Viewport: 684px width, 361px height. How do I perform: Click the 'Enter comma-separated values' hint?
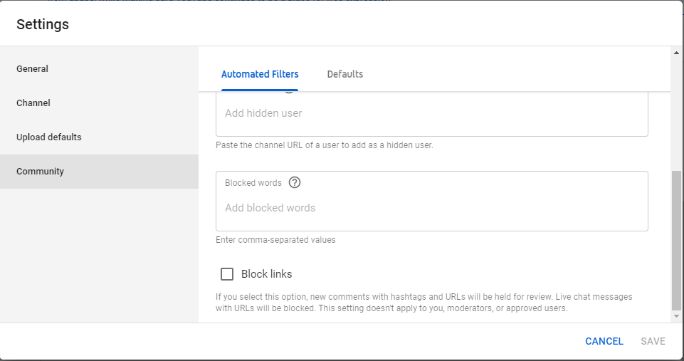pyautogui.click(x=276, y=240)
